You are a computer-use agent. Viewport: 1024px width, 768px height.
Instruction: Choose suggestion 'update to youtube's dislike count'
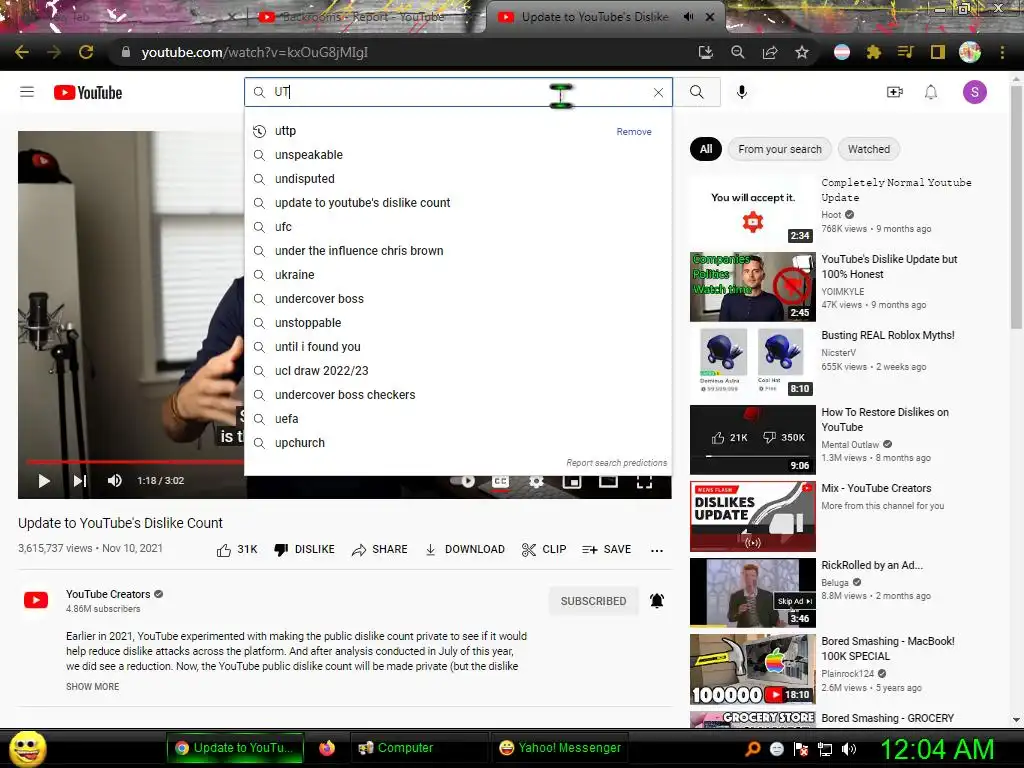click(458, 202)
